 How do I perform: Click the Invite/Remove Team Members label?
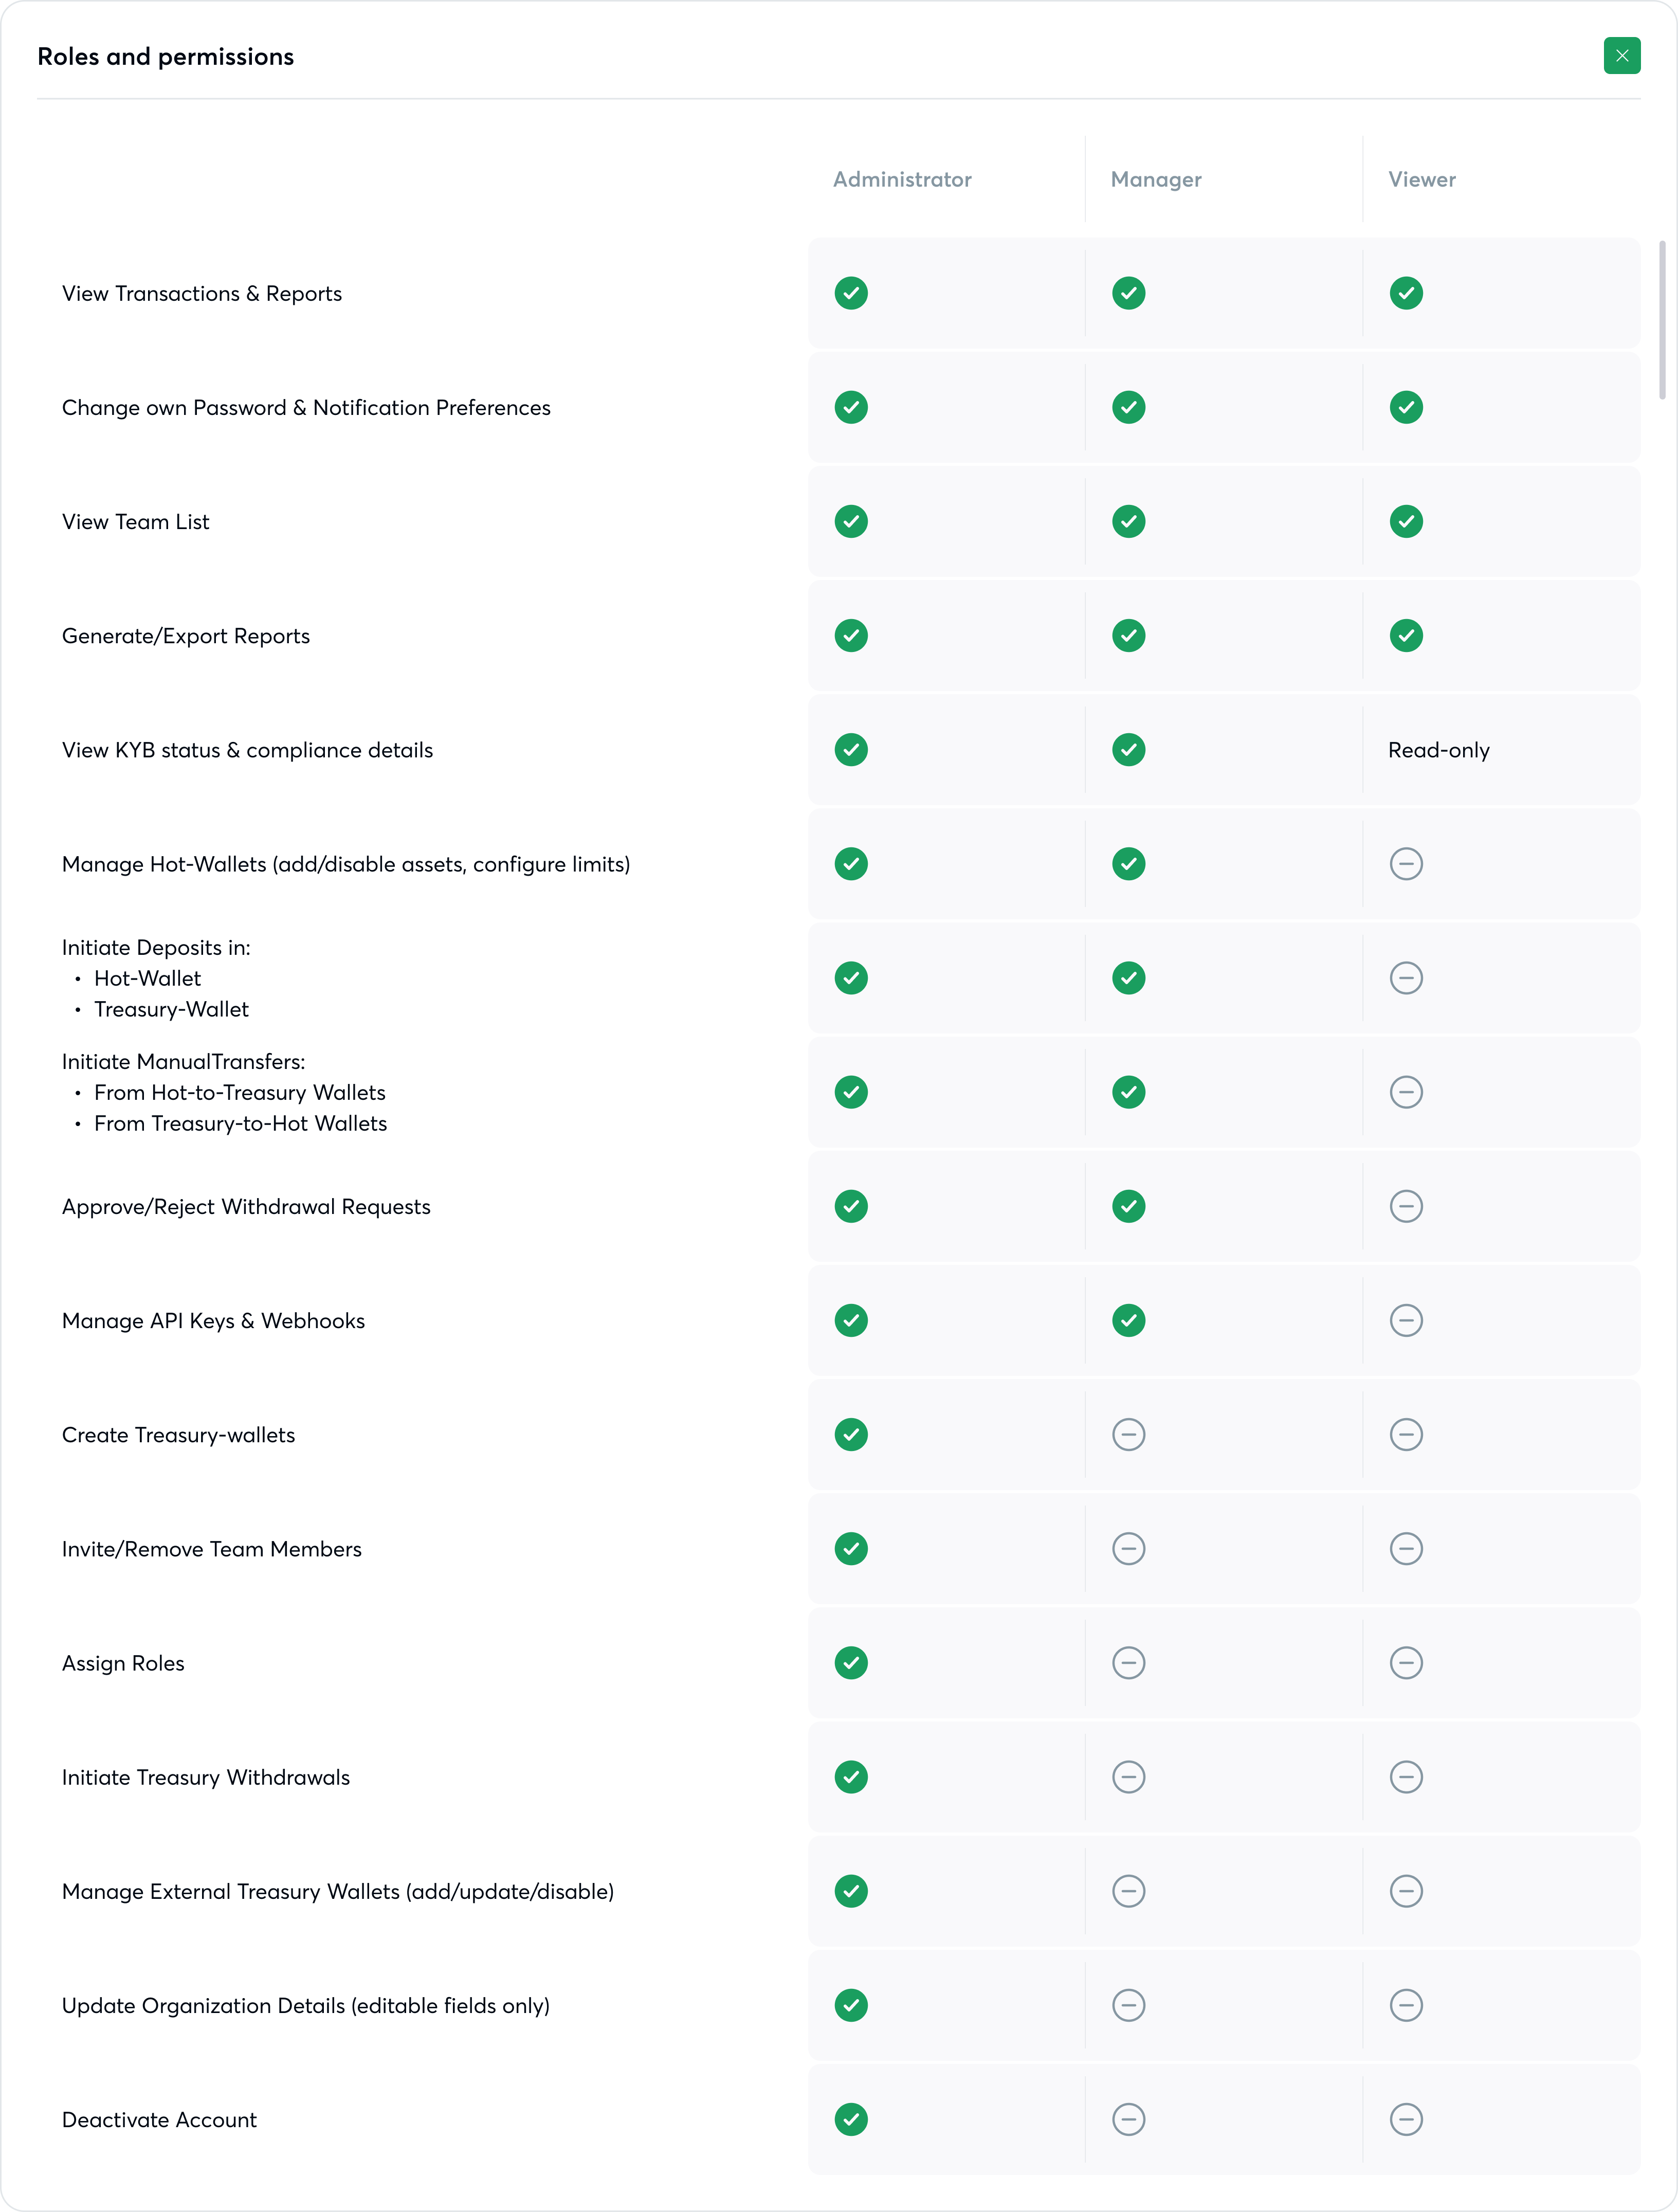[x=212, y=1549]
